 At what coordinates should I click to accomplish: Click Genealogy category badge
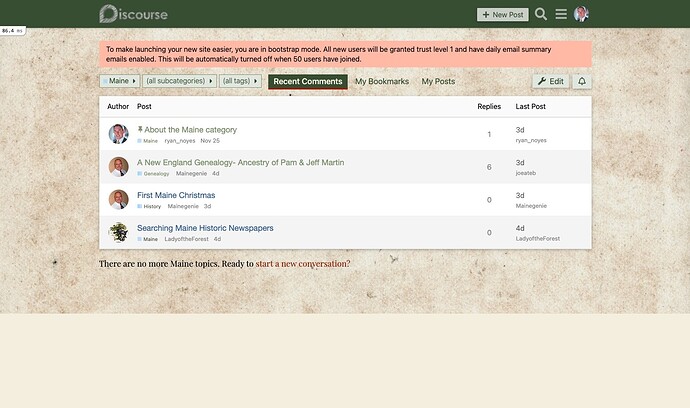click(153, 174)
